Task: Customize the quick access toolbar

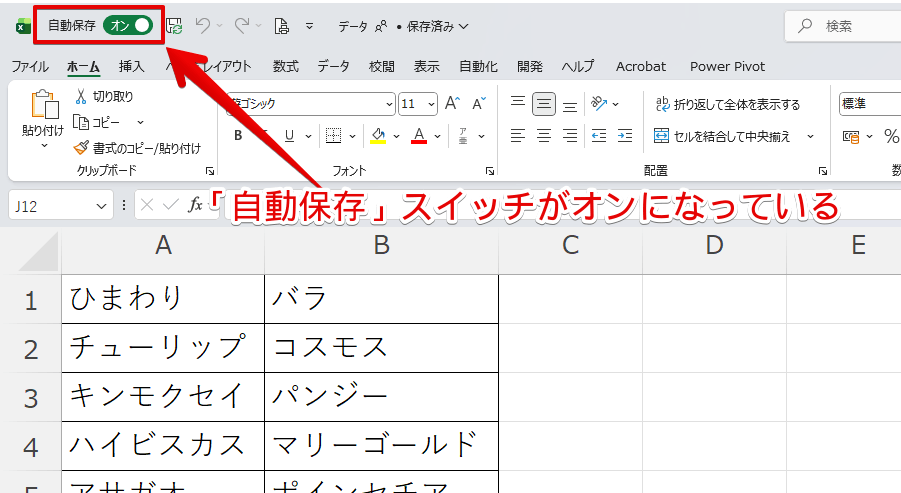Action: click(309, 26)
